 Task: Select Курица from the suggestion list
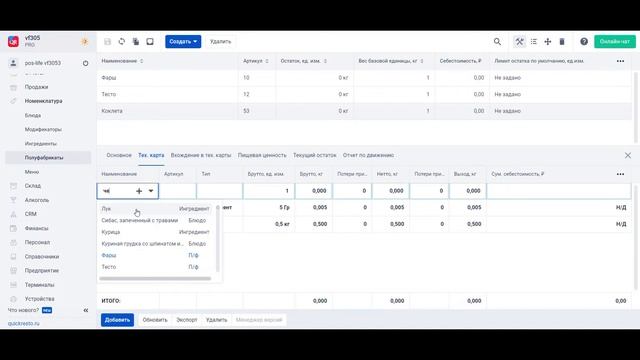click(155, 232)
